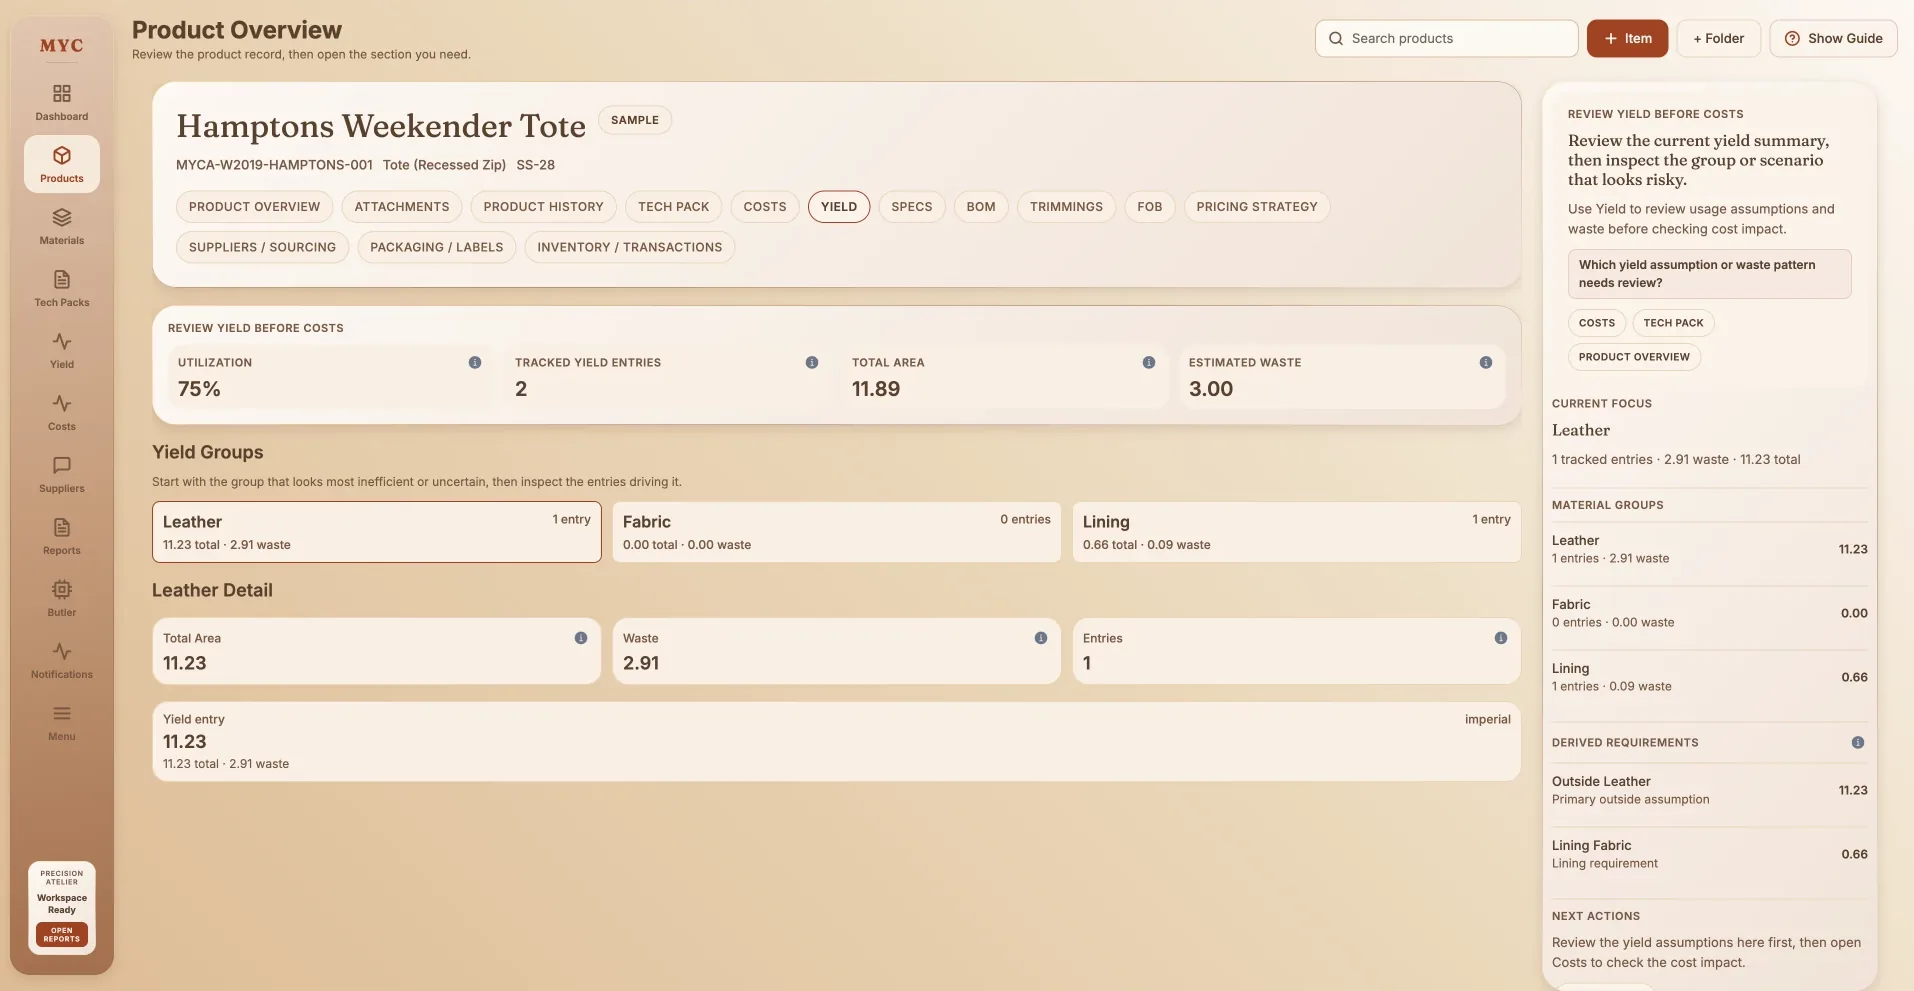
Task: Open Suppliers sidebar icon
Action: (x=62, y=474)
